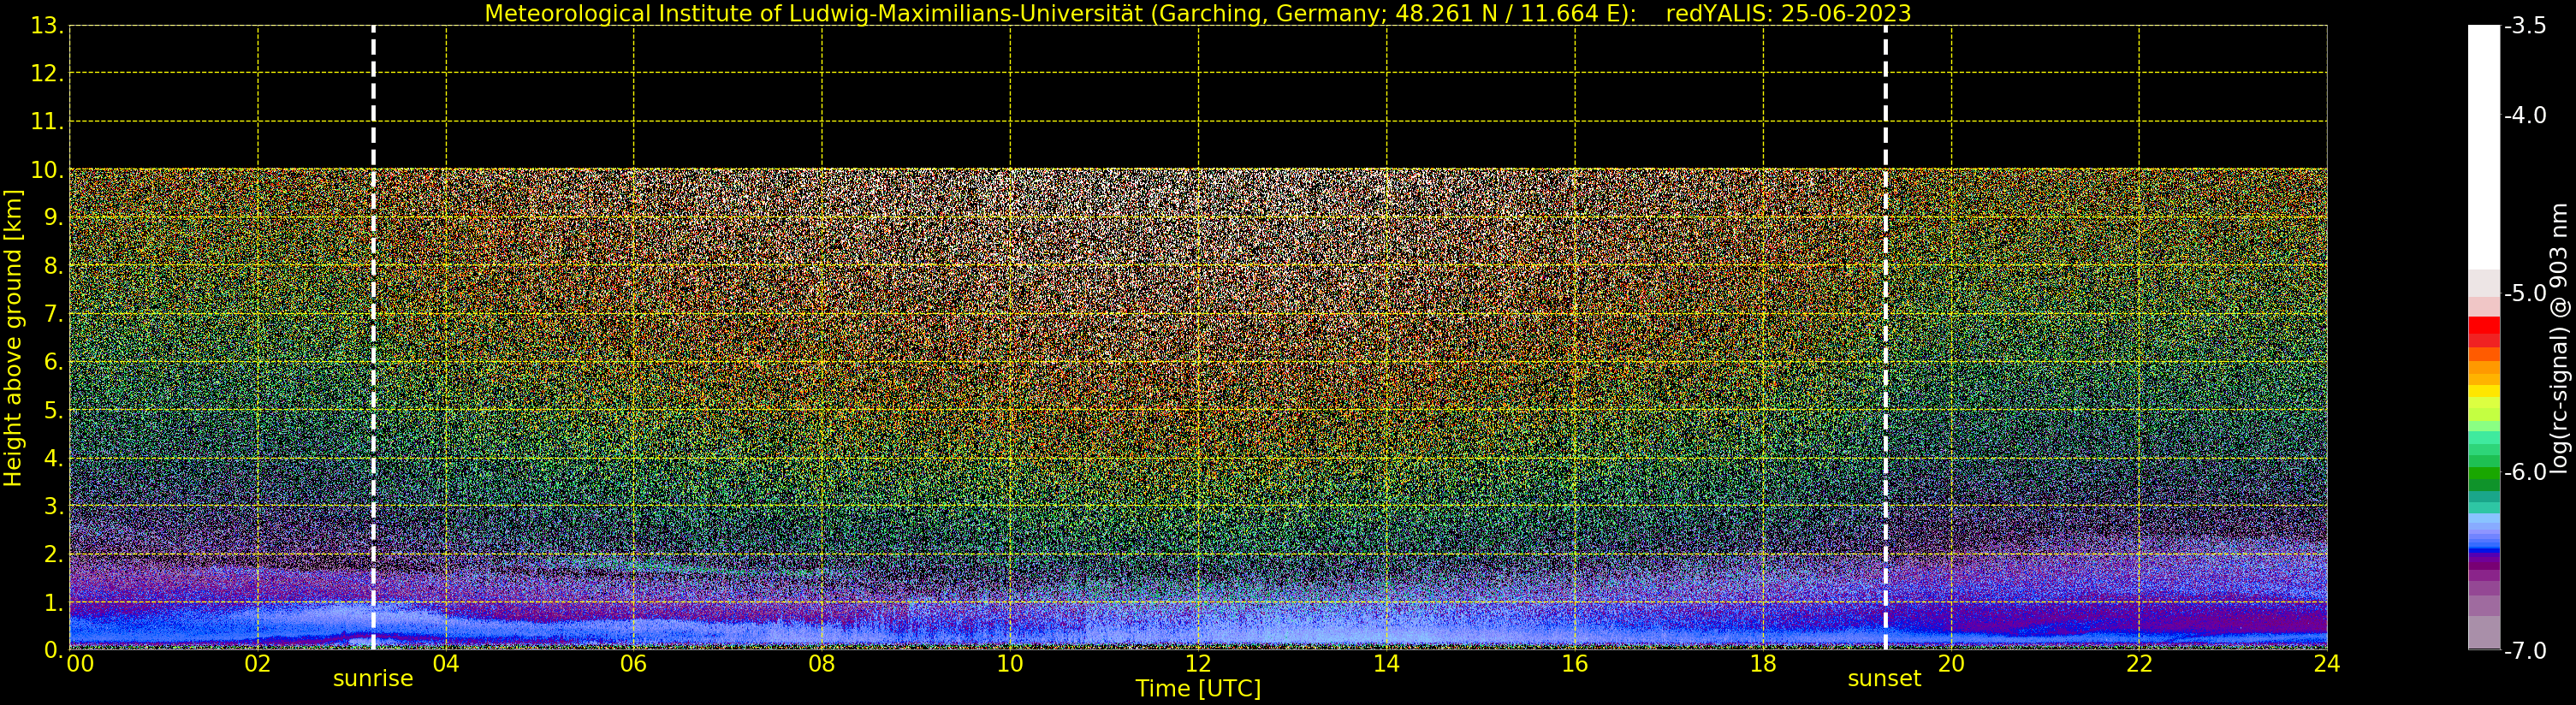Image resolution: width=2576 pixels, height=705 pixels.
Task: Click the '14' time tick label
Action: (x=1386, y=664)
